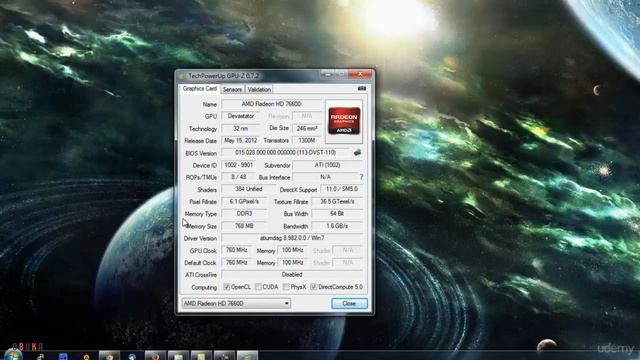The height and width of the screenshot is (360, 640).
Task: Click the Bus Width value 64 Bit
Action: [337, 213]
